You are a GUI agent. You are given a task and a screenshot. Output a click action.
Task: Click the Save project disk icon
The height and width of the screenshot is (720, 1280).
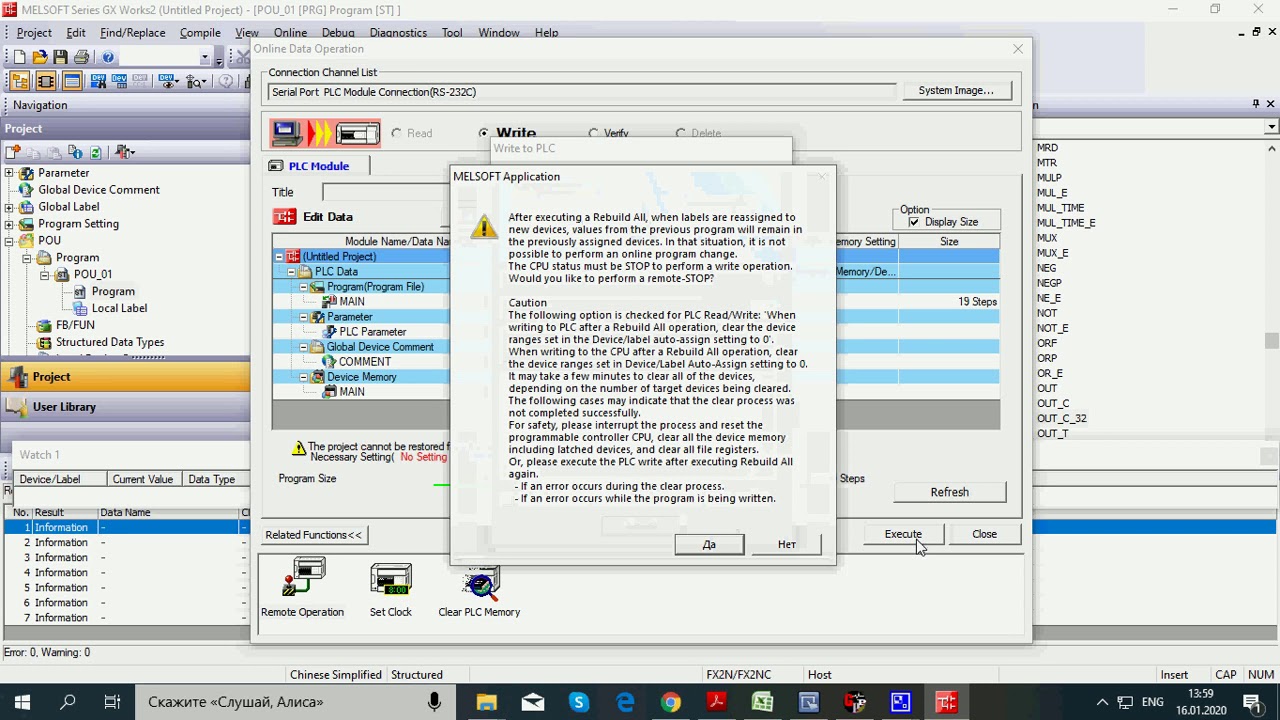(x=60, y=57)
